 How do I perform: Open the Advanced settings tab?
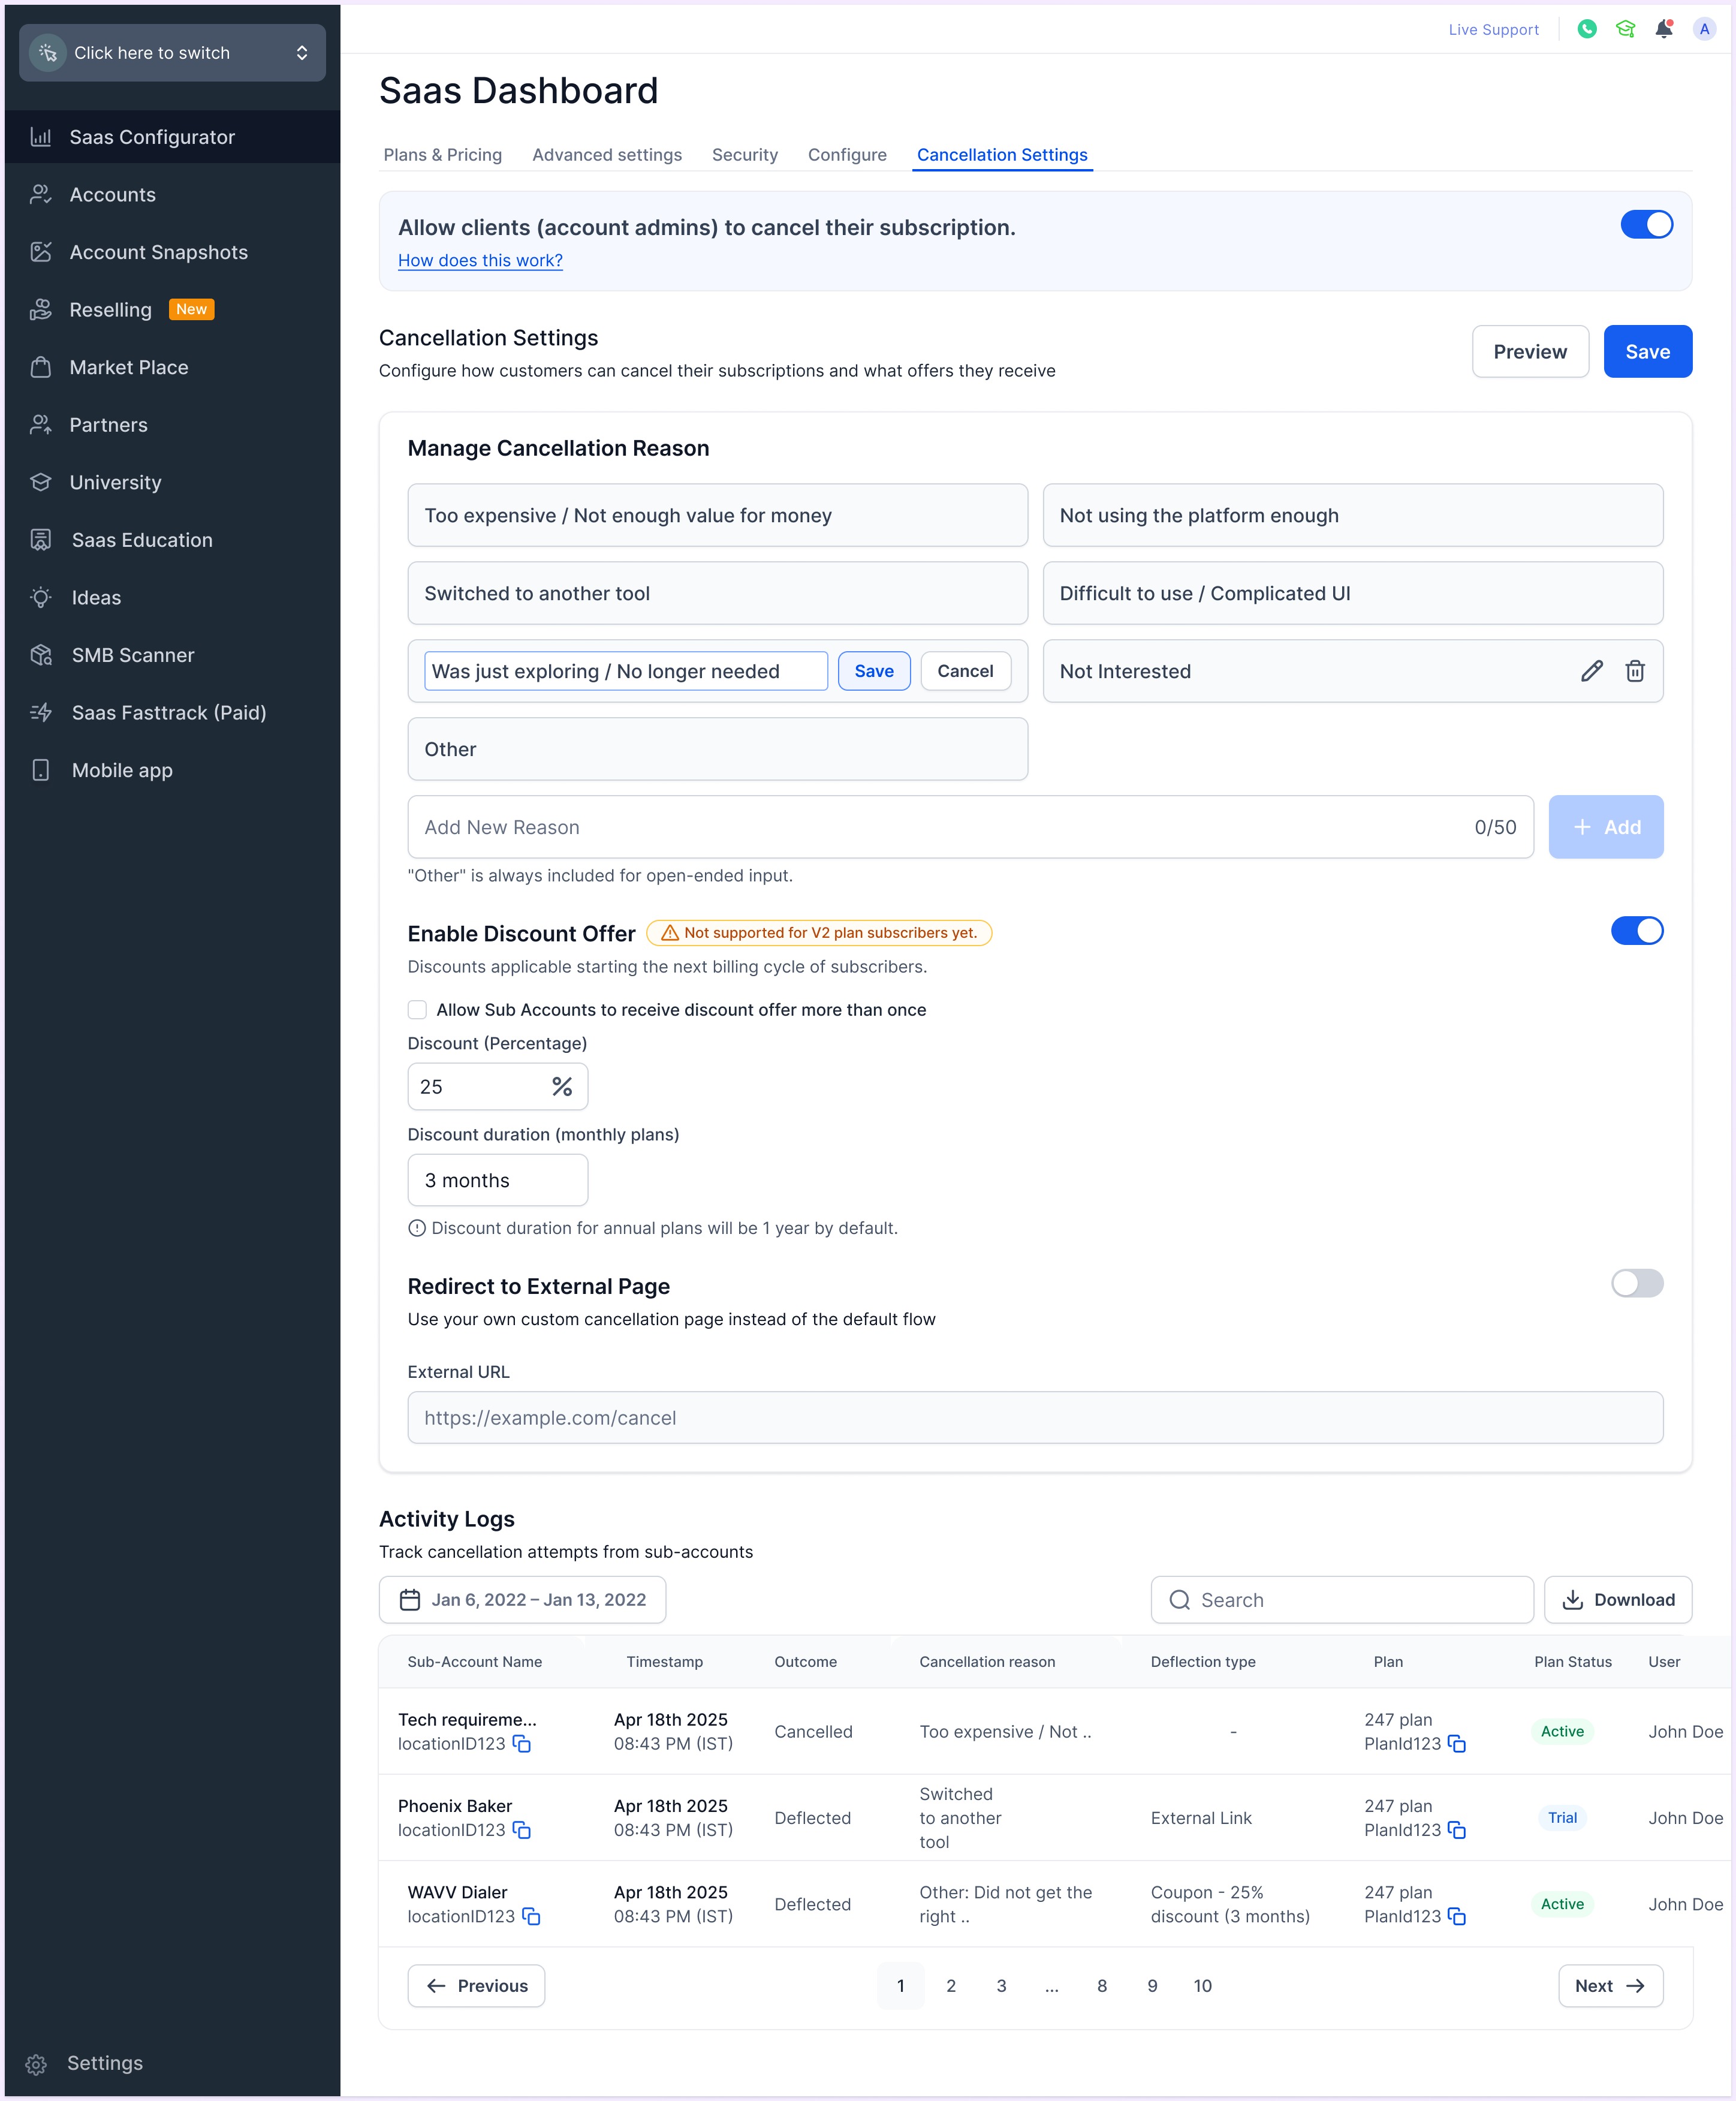click(x=606, y=155)
